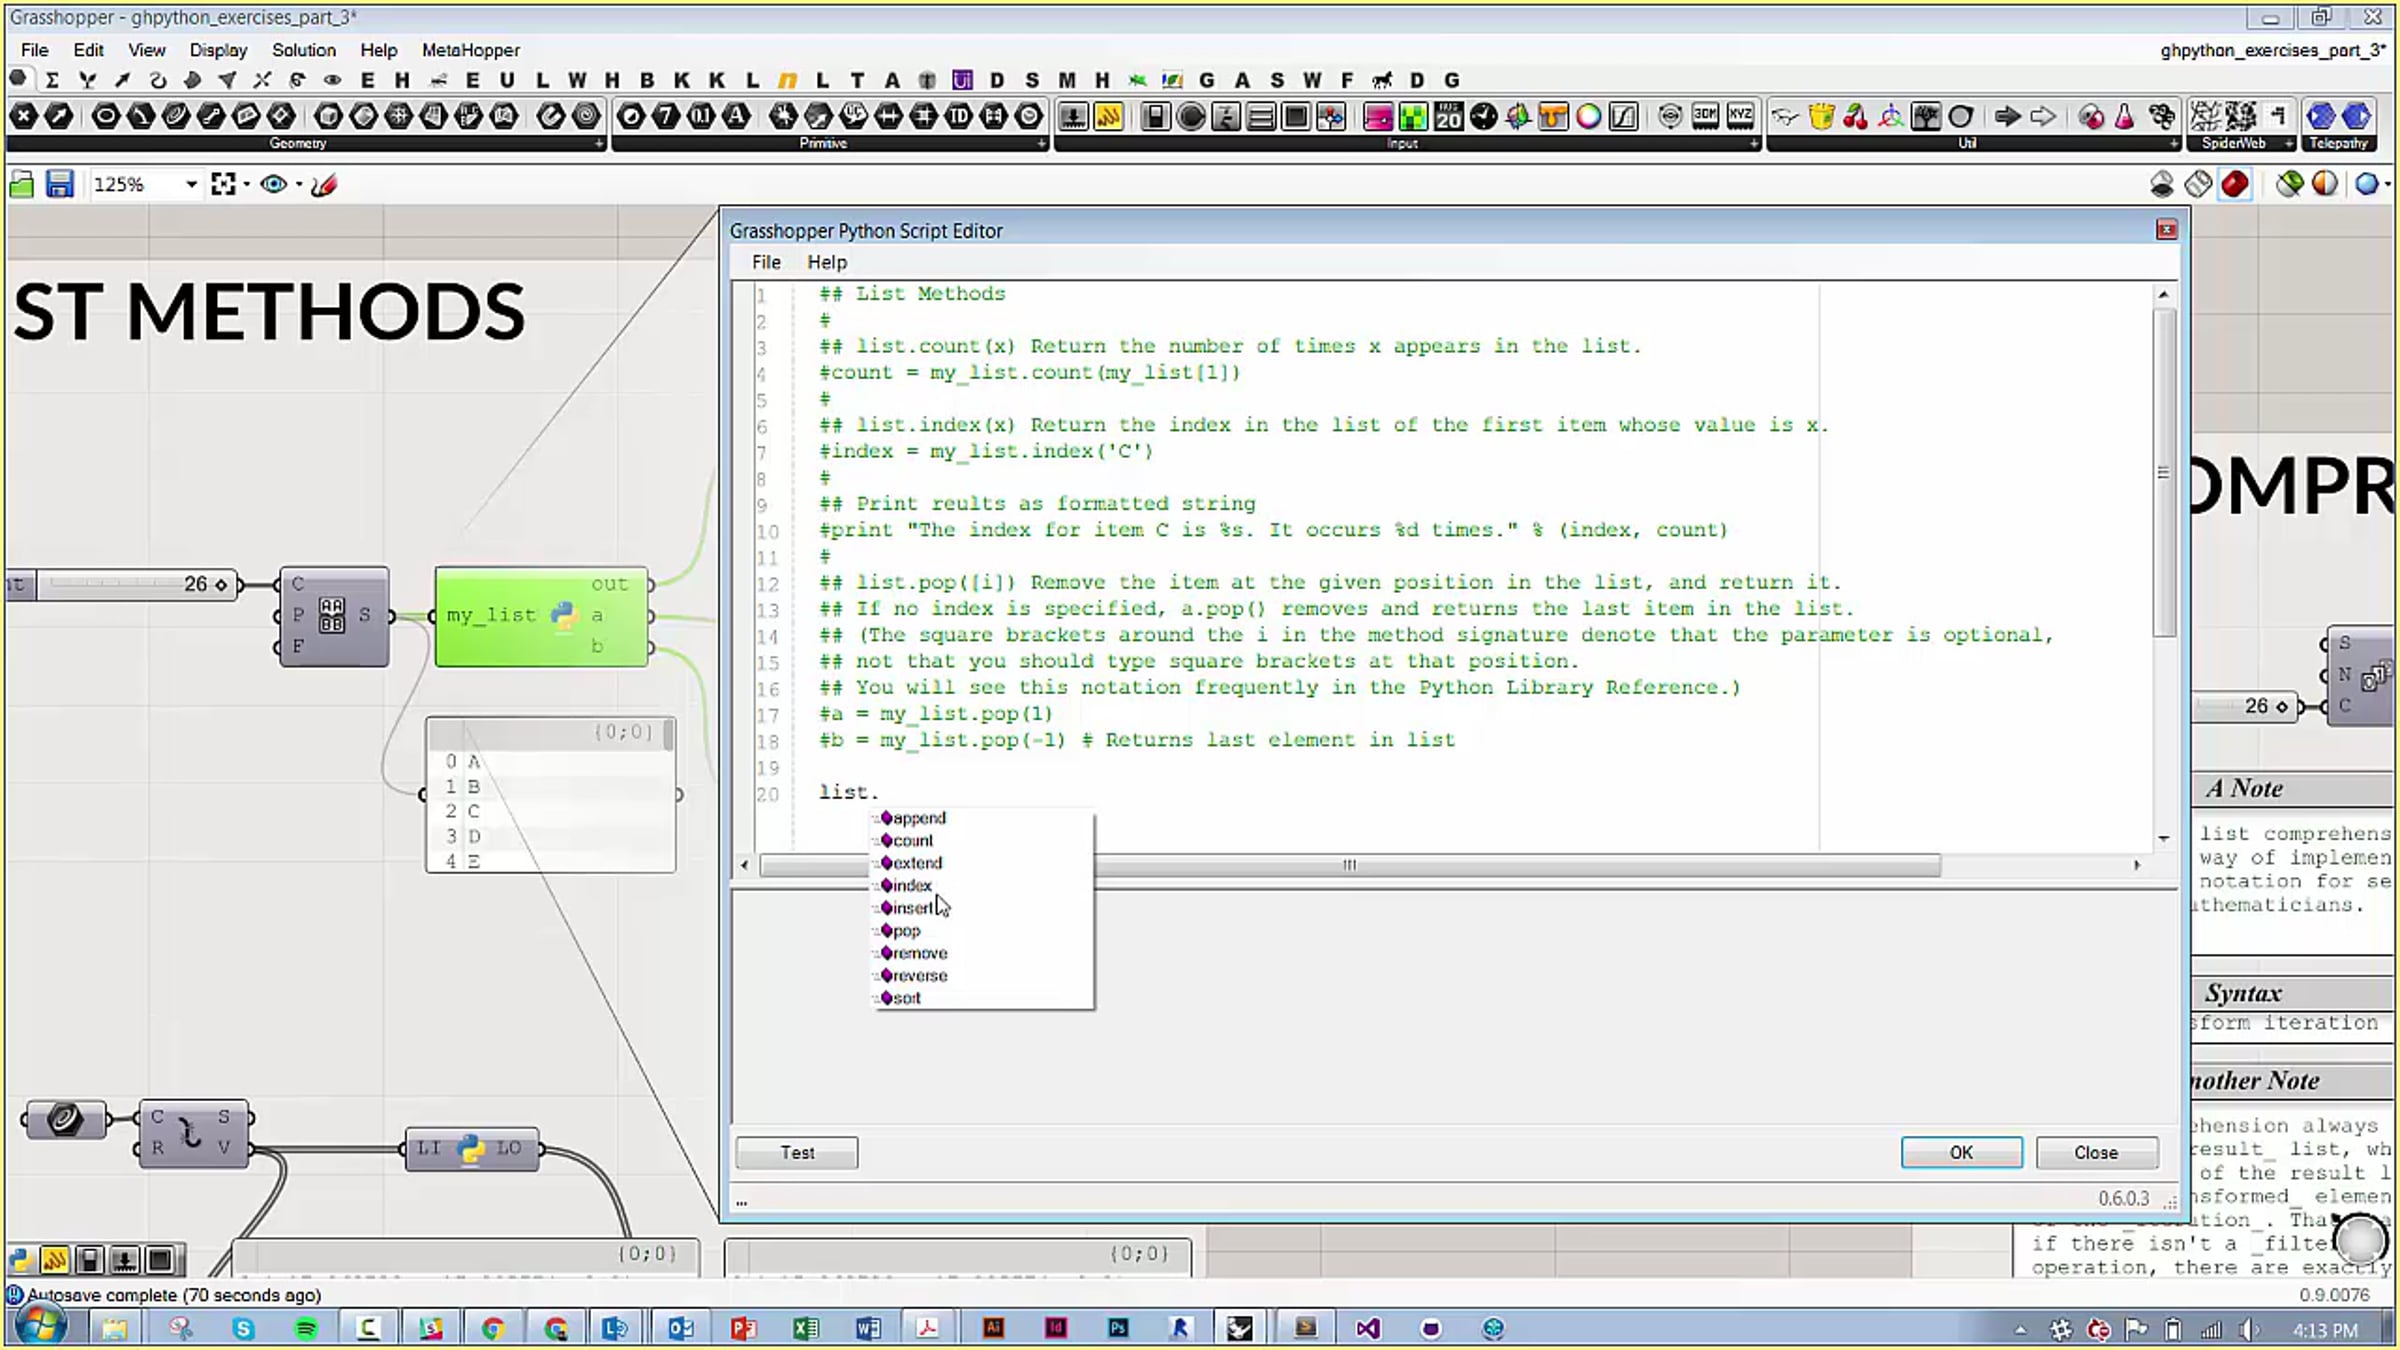Toggle the preview eye icon
2400x1350 pixels.
coord(272,184)
